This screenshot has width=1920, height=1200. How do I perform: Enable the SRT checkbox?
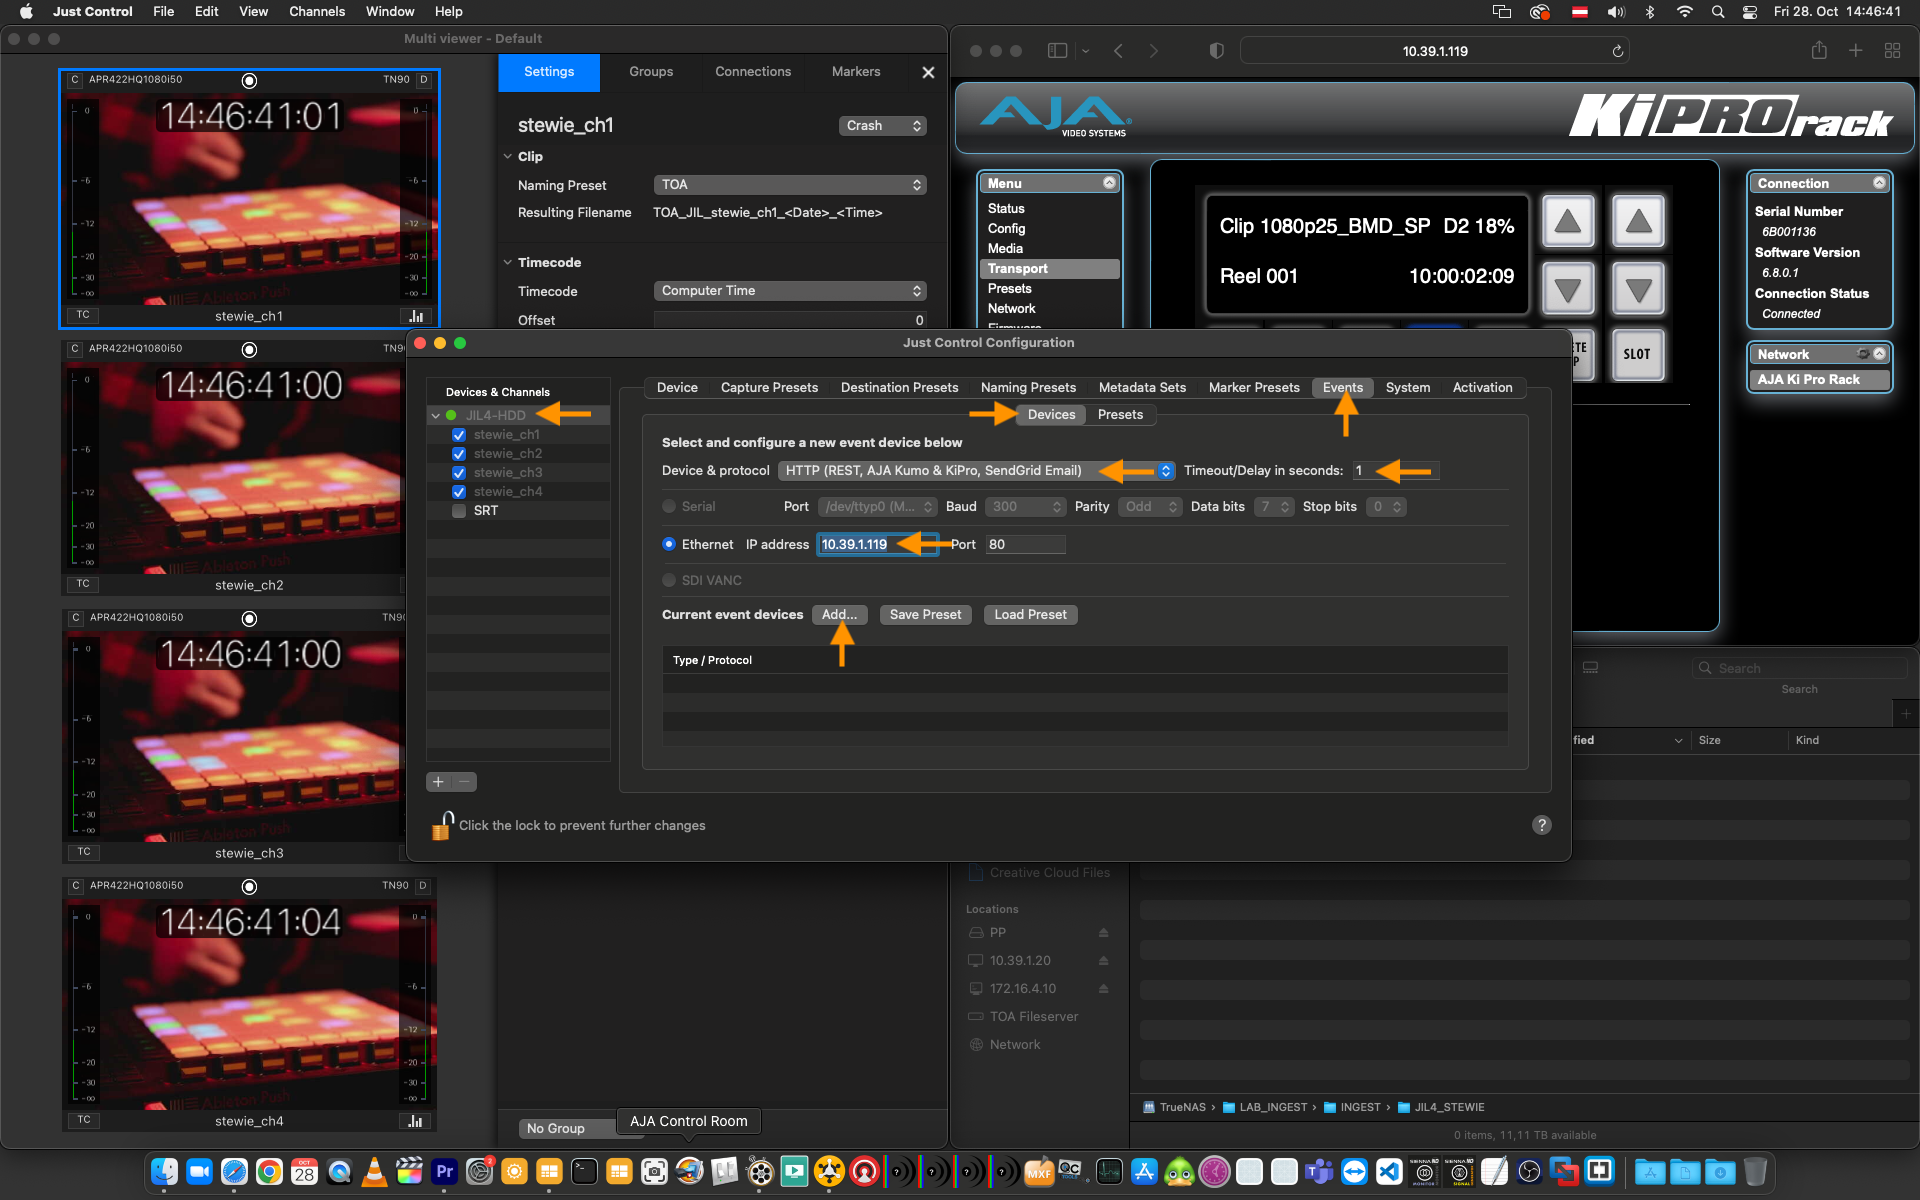[x=459, y=511]
